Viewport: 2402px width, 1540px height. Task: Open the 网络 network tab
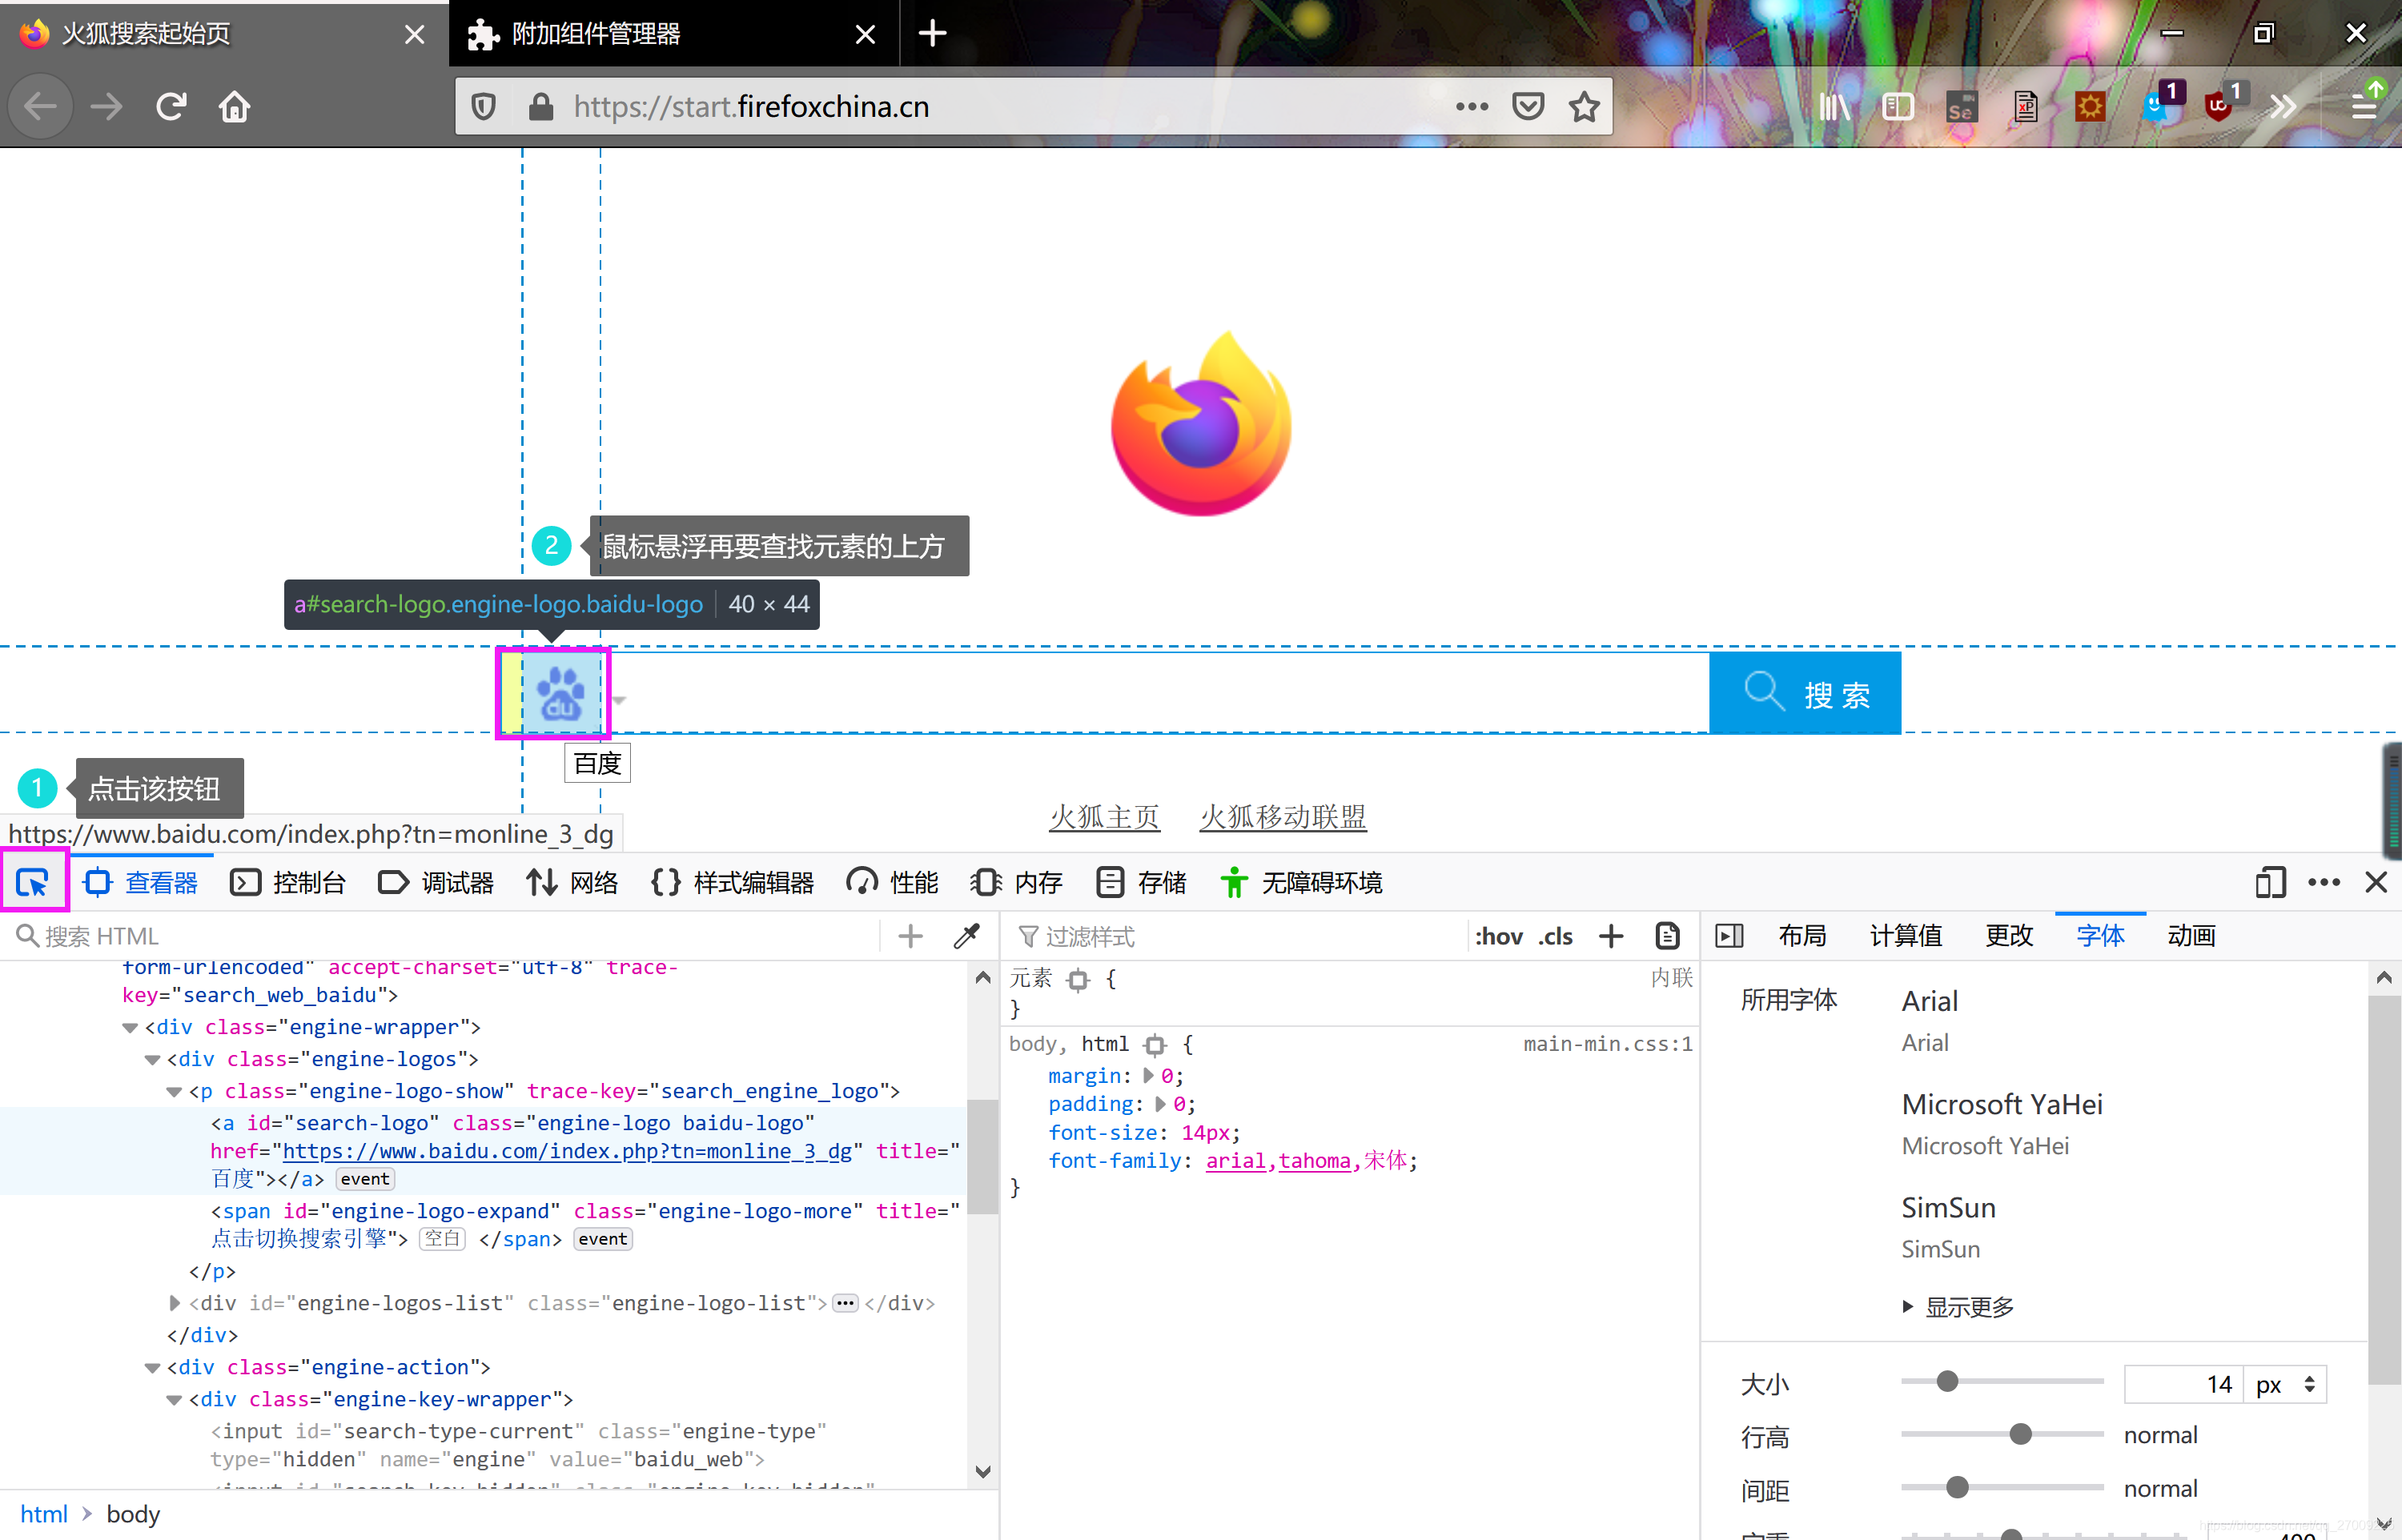[573, 882]
